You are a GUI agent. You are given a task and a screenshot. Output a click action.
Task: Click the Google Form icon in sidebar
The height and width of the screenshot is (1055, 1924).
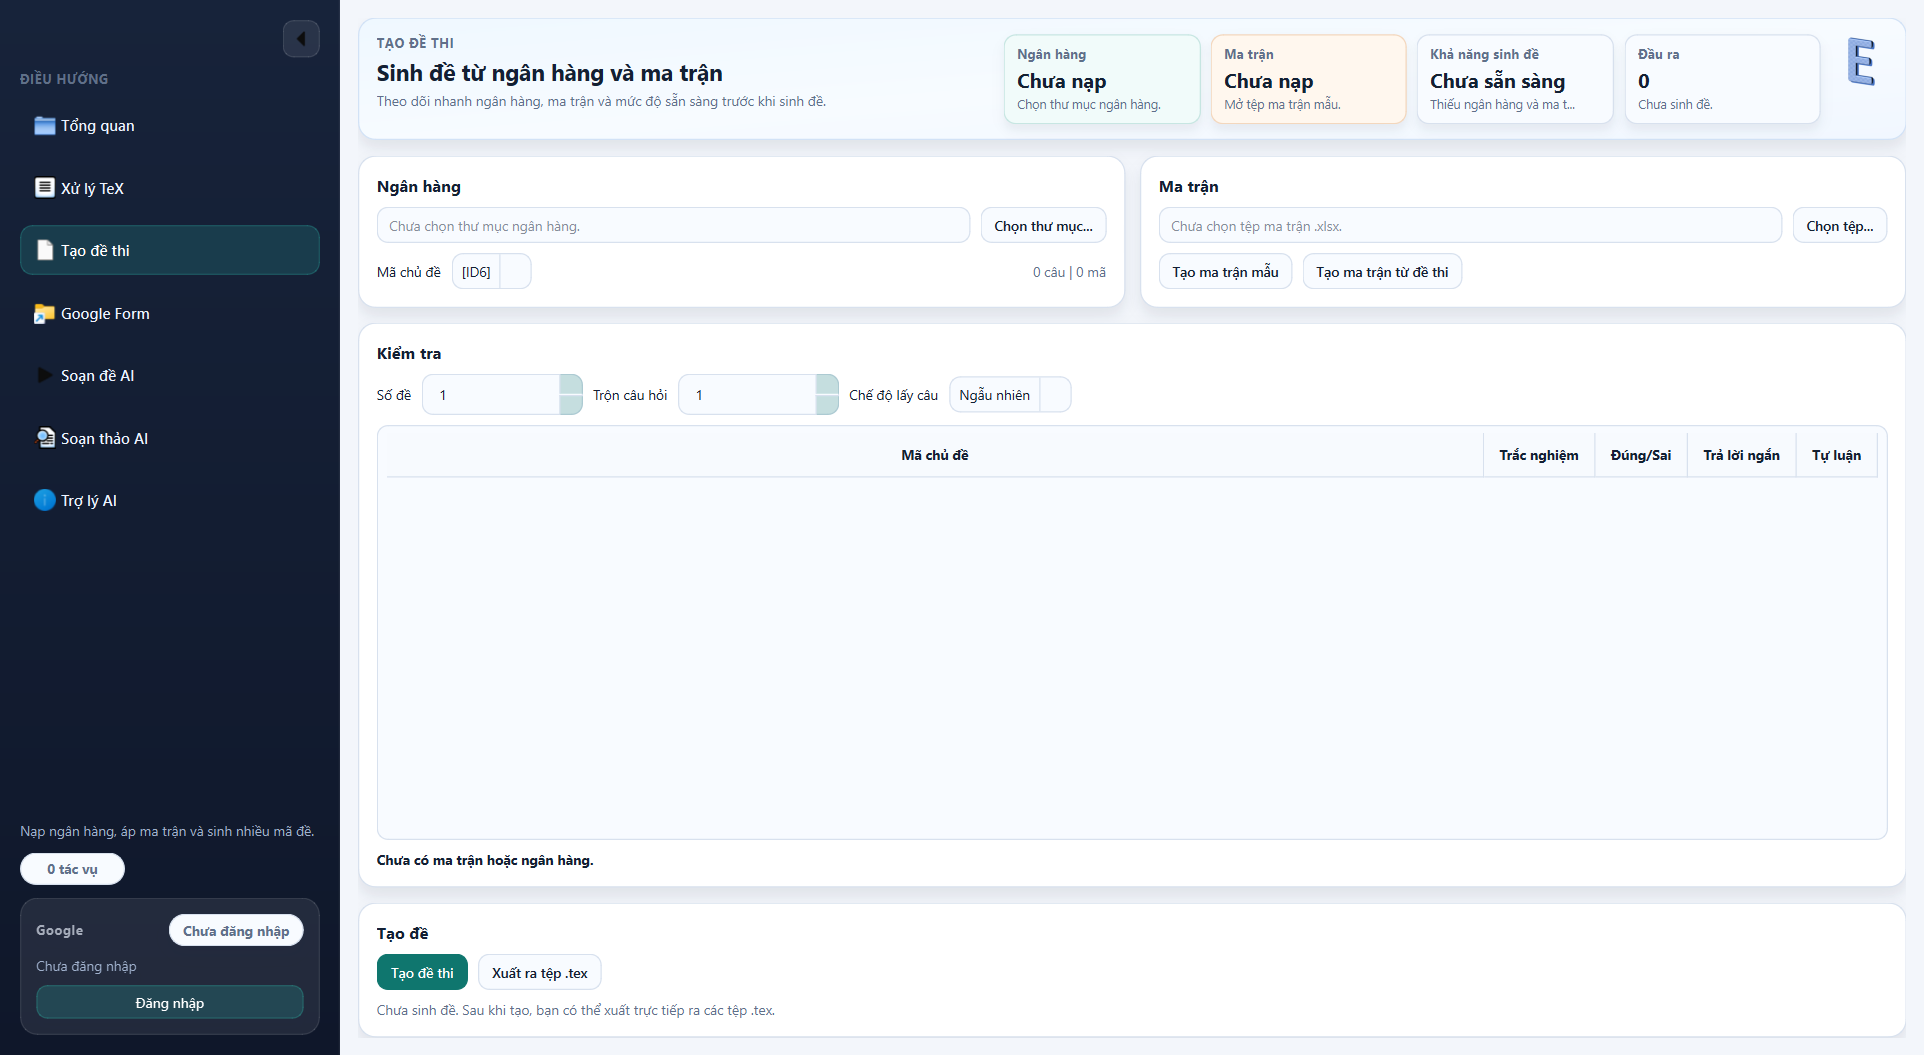[x=44, y=314]
